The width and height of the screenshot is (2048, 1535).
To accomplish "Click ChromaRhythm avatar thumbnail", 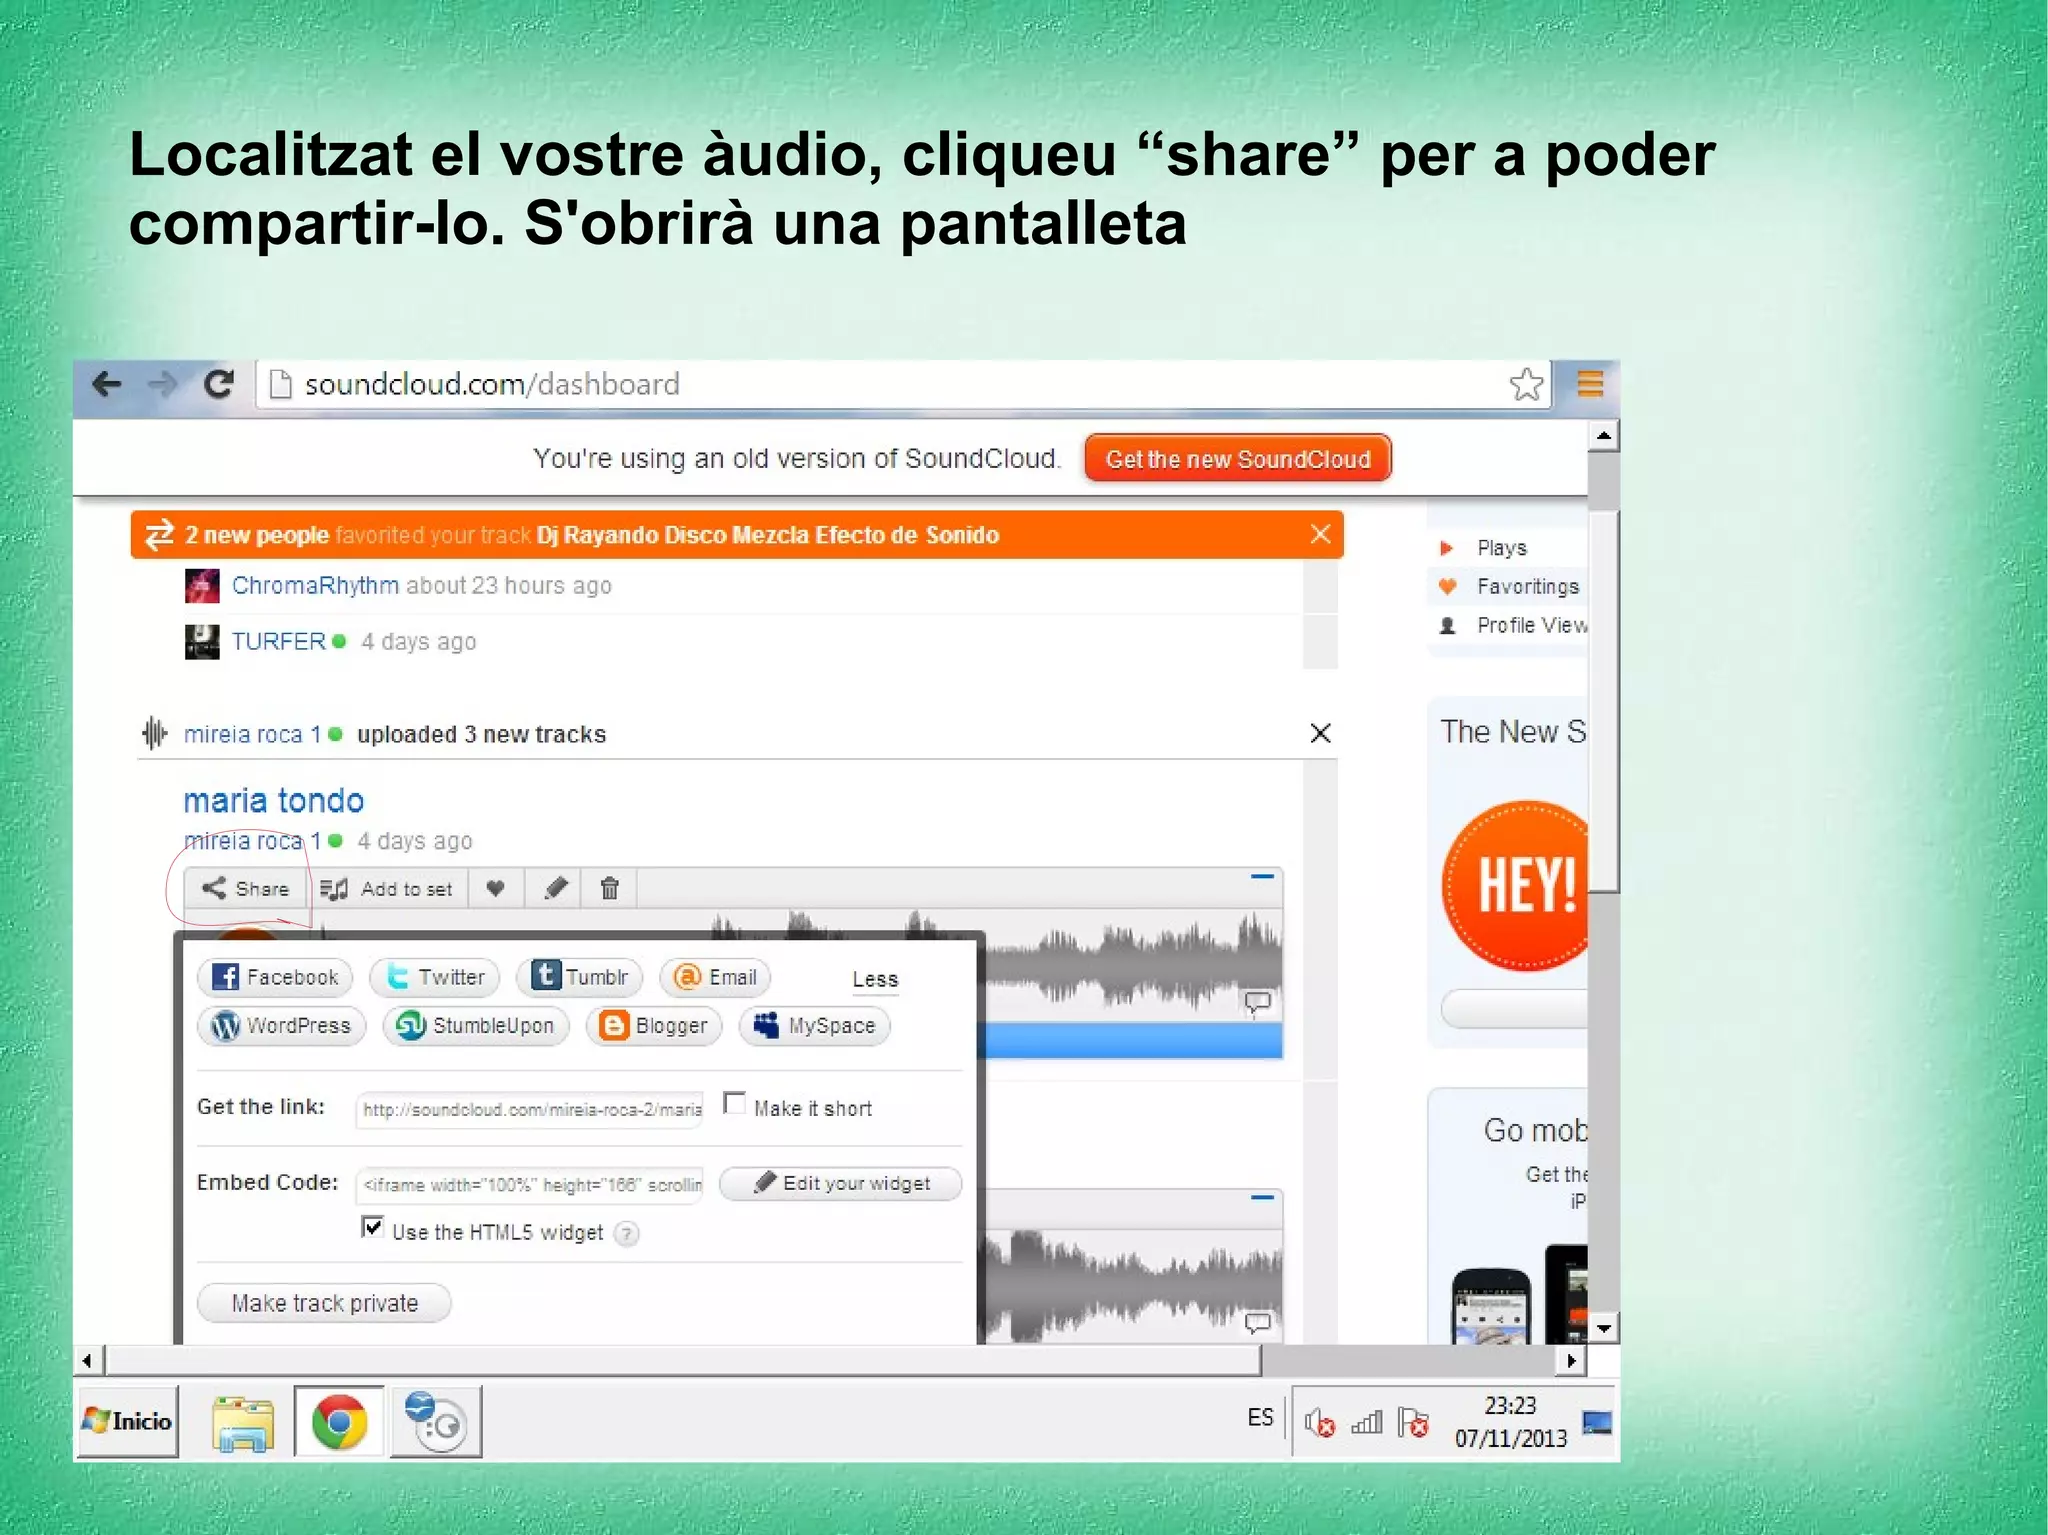I will pos(202,586).
